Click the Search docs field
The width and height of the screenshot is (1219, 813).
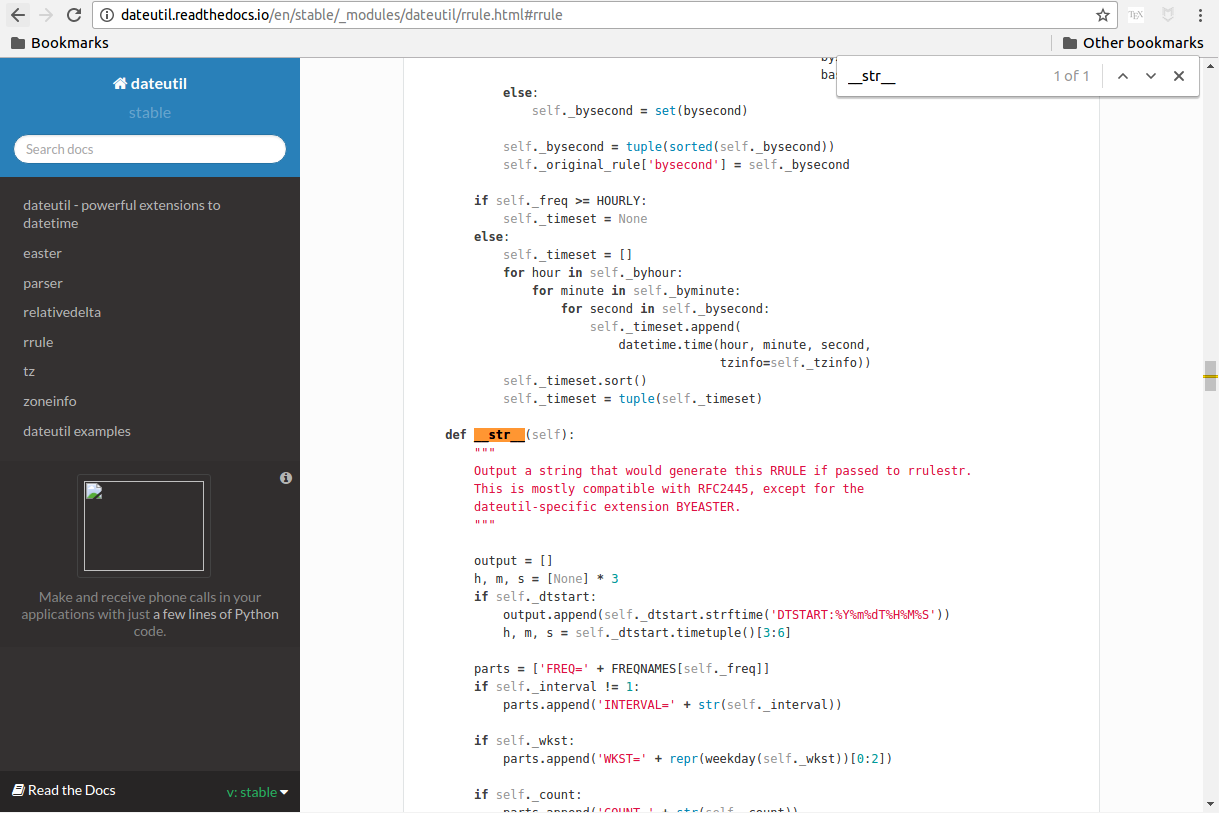(x=150, y=149)
